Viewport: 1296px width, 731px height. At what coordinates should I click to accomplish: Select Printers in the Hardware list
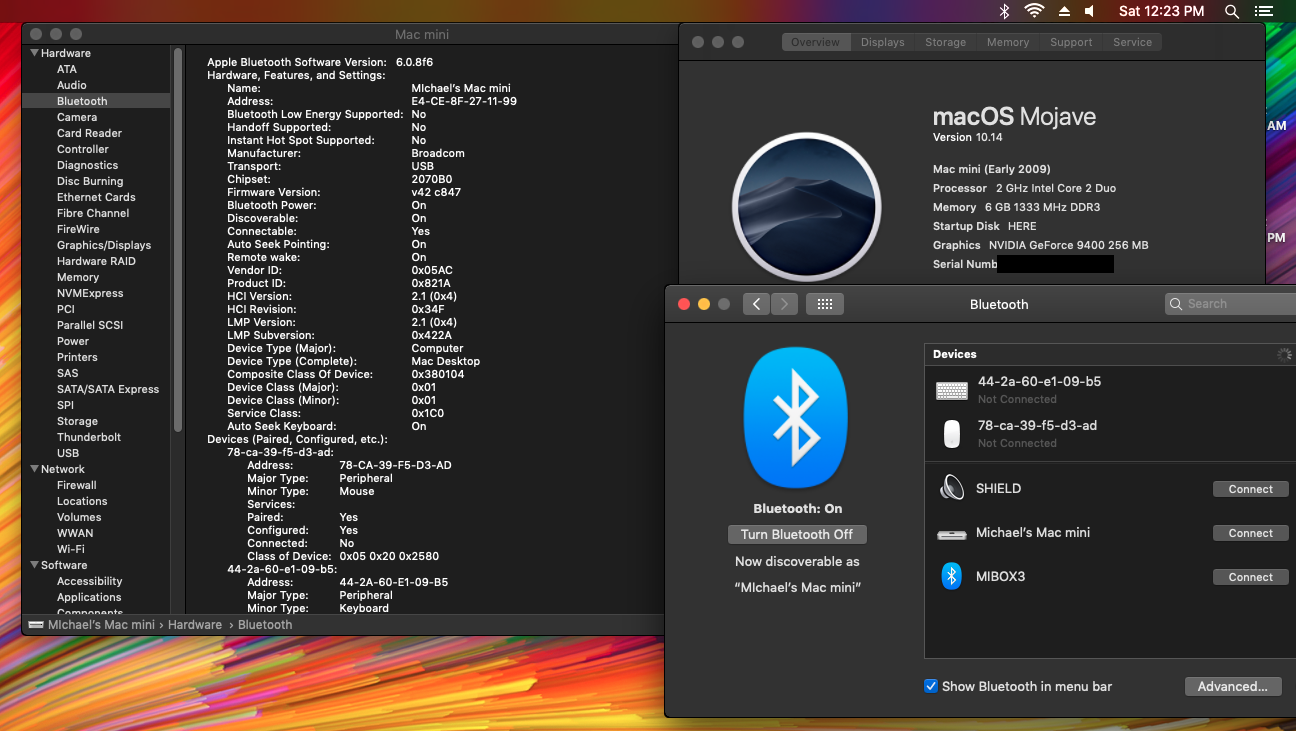(x=77, y=357)
